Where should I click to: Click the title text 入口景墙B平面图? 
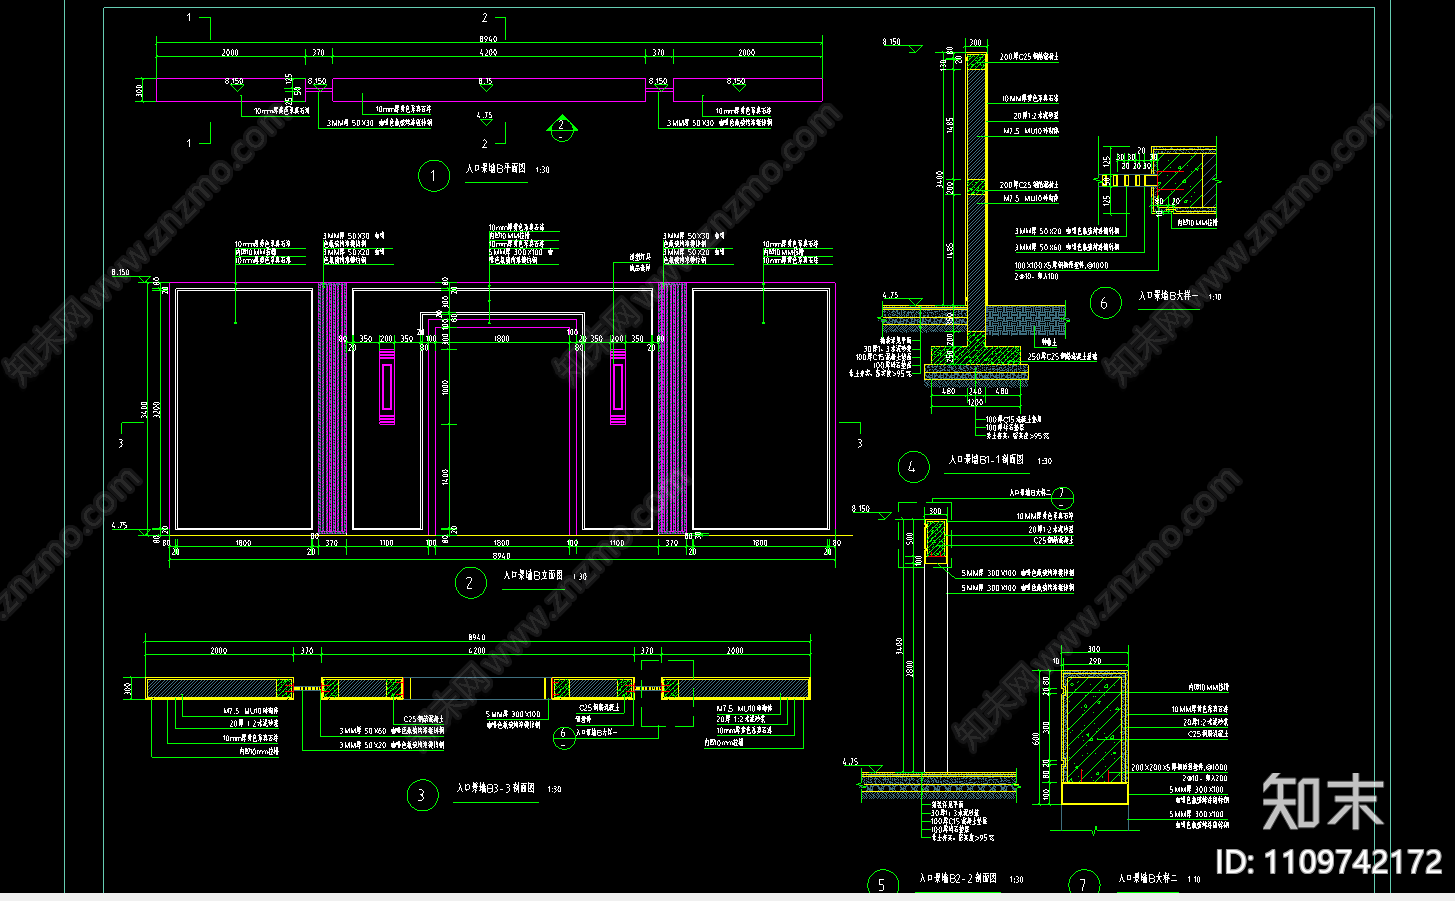pos(496,169)
